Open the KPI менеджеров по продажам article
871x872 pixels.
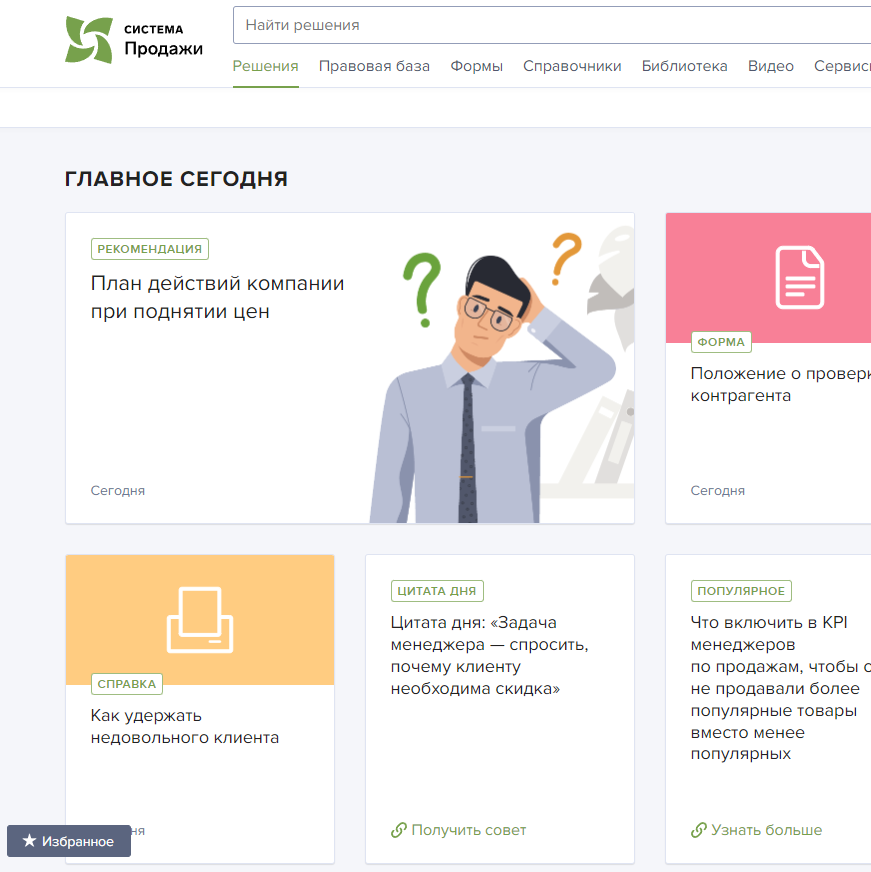coord(780,688)
